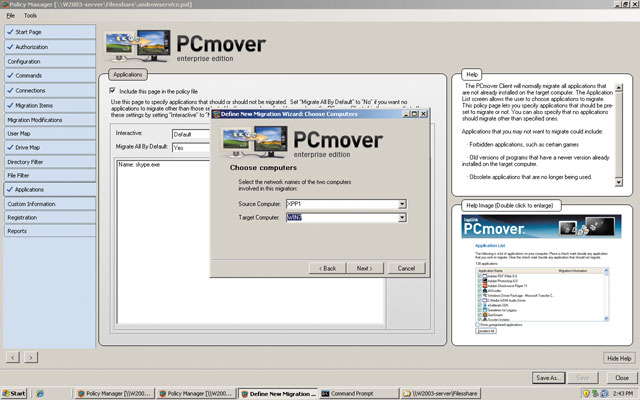Viewport: 640px width, 400px height.
Task: Select Custom Information in sidebar
Action: click(50, 204)
